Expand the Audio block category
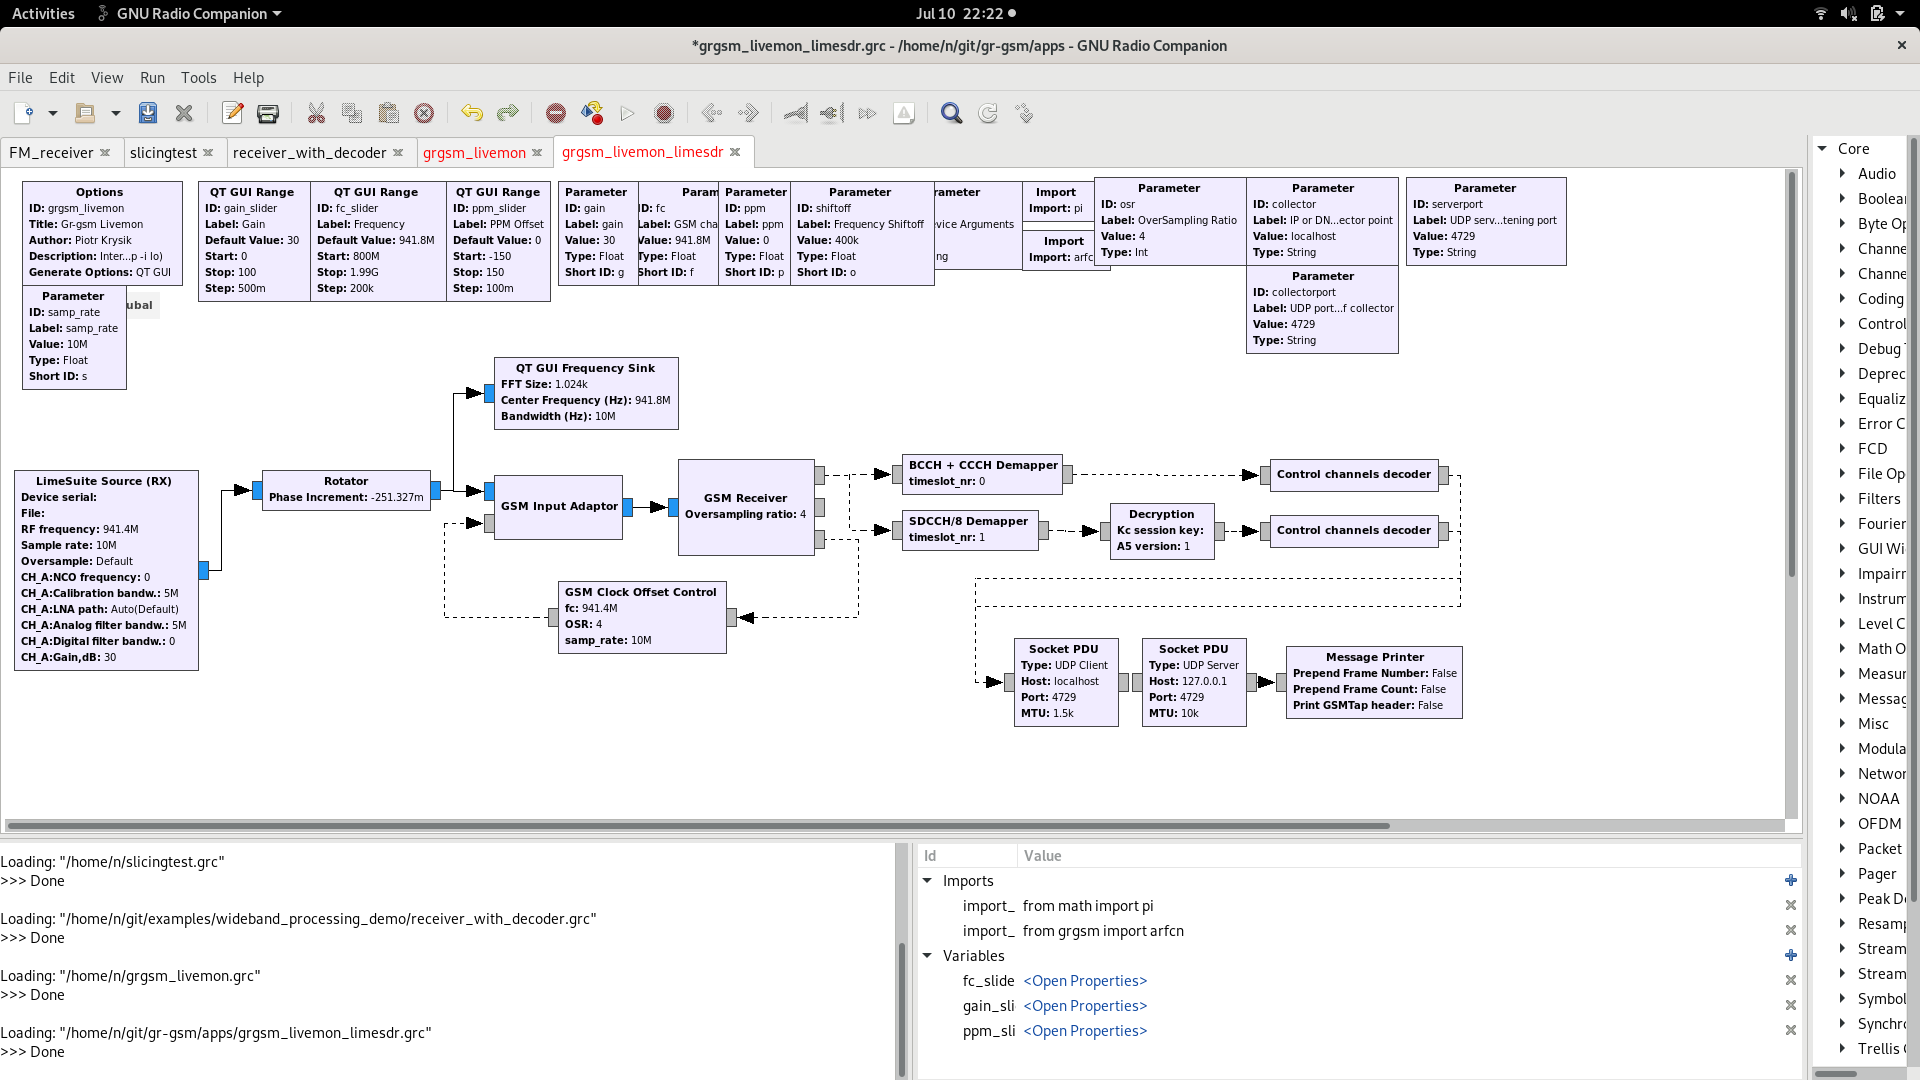This screenshot has height=1080, width=1920. 1842,173
